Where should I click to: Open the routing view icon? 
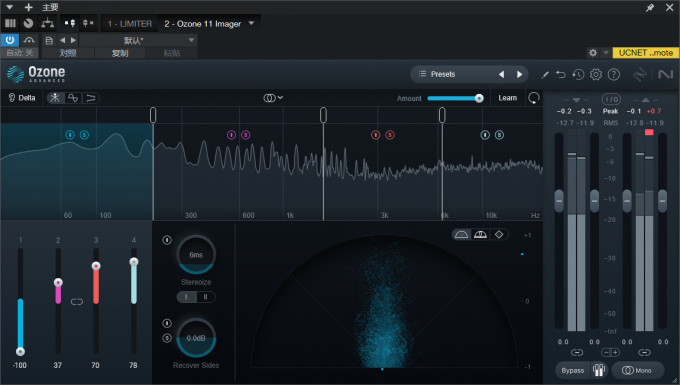(x=47, y=23)
